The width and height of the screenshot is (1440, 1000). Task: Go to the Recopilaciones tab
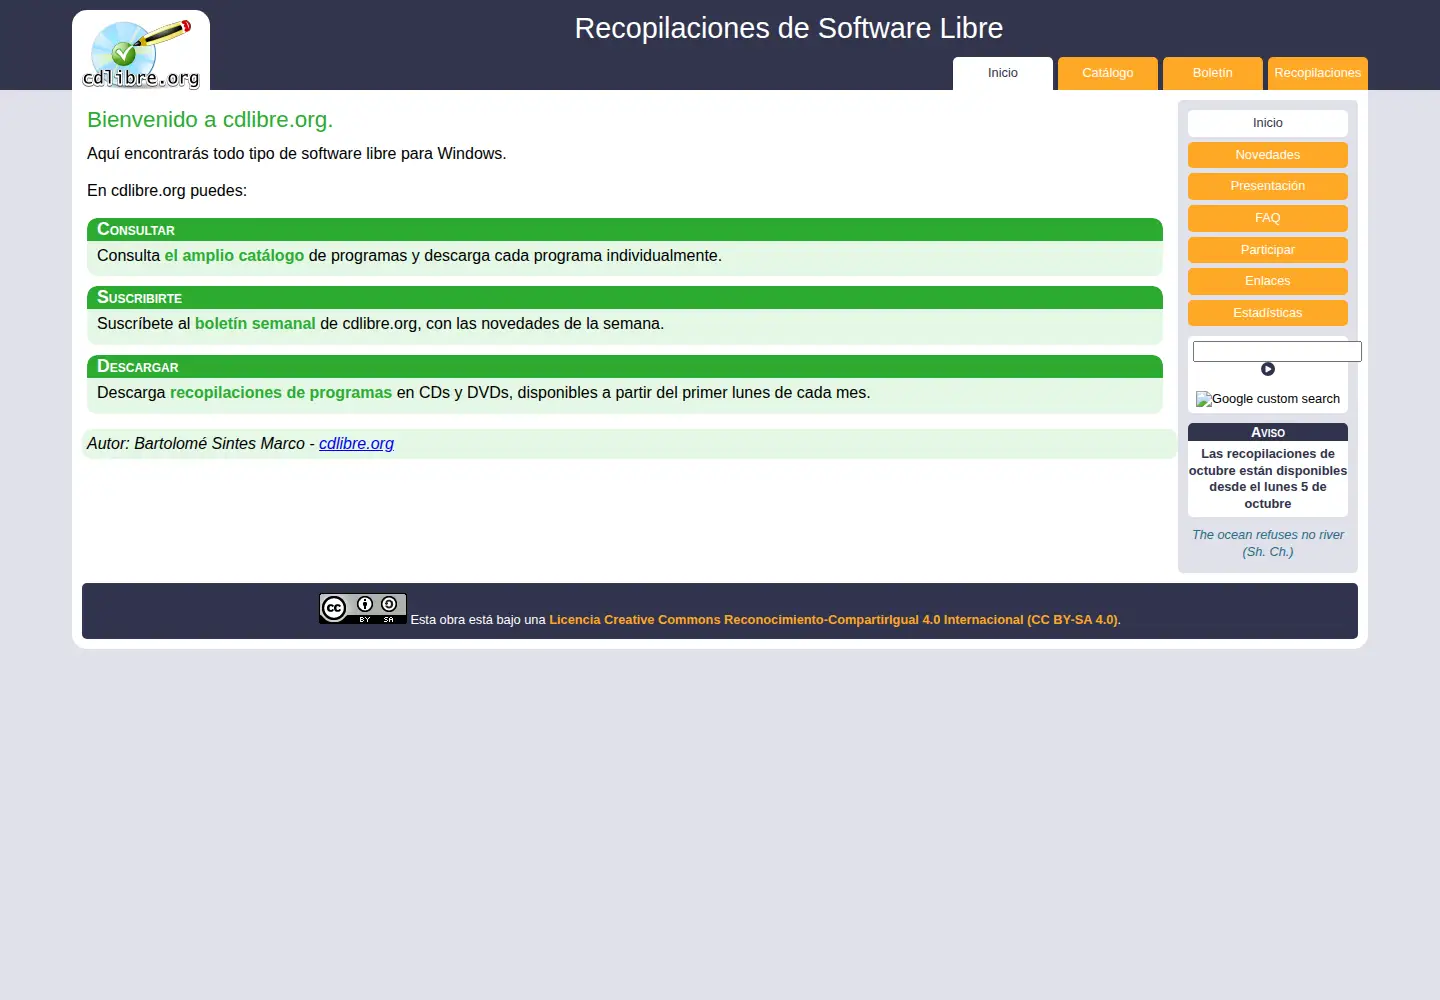[1318, 73]
